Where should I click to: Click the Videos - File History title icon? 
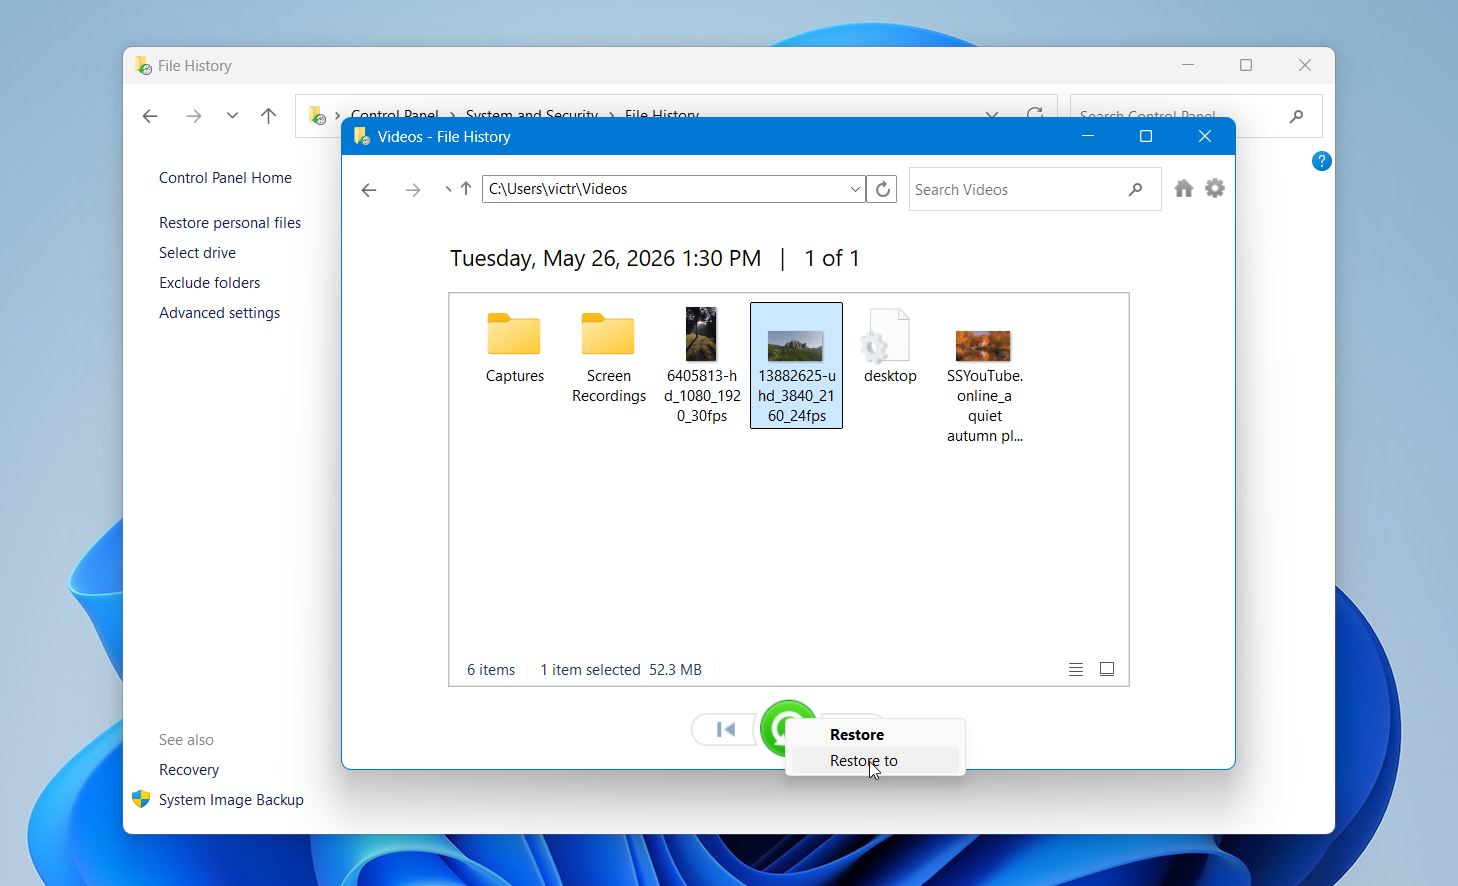coord(362,136)
